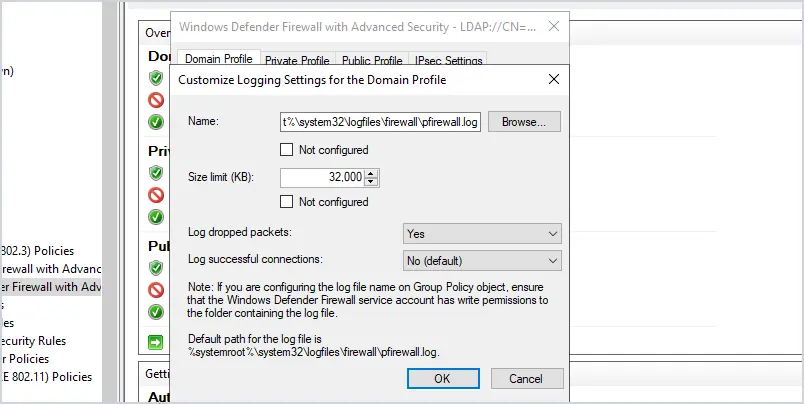
Task: Click the green arrow icon at overview bottom
Action: coord(155,342)
